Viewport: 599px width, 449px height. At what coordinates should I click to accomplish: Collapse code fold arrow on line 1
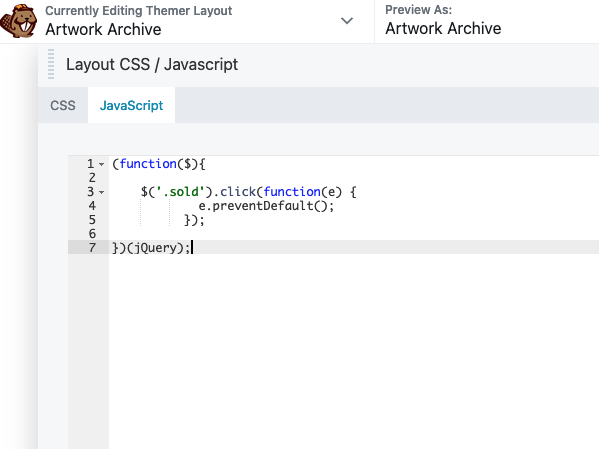(102, 165)
